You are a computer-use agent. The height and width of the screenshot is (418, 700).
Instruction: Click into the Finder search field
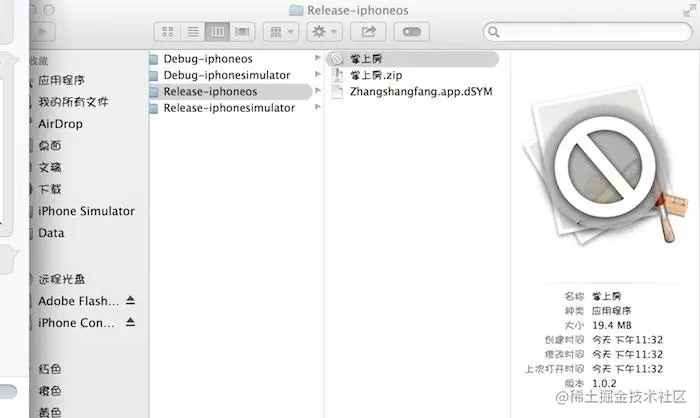coord(588,32)
